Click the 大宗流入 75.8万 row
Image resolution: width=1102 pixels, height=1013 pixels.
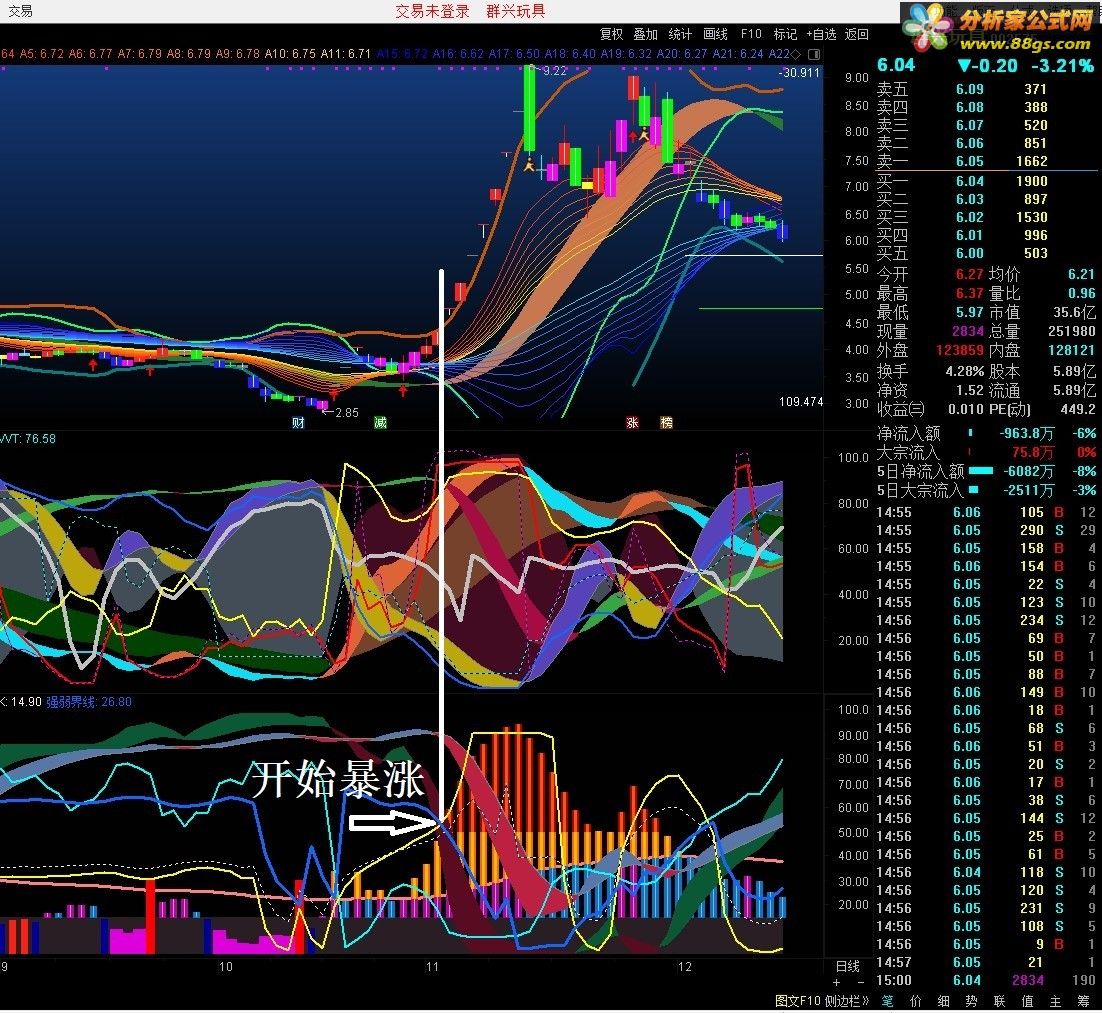coord(985,452)
